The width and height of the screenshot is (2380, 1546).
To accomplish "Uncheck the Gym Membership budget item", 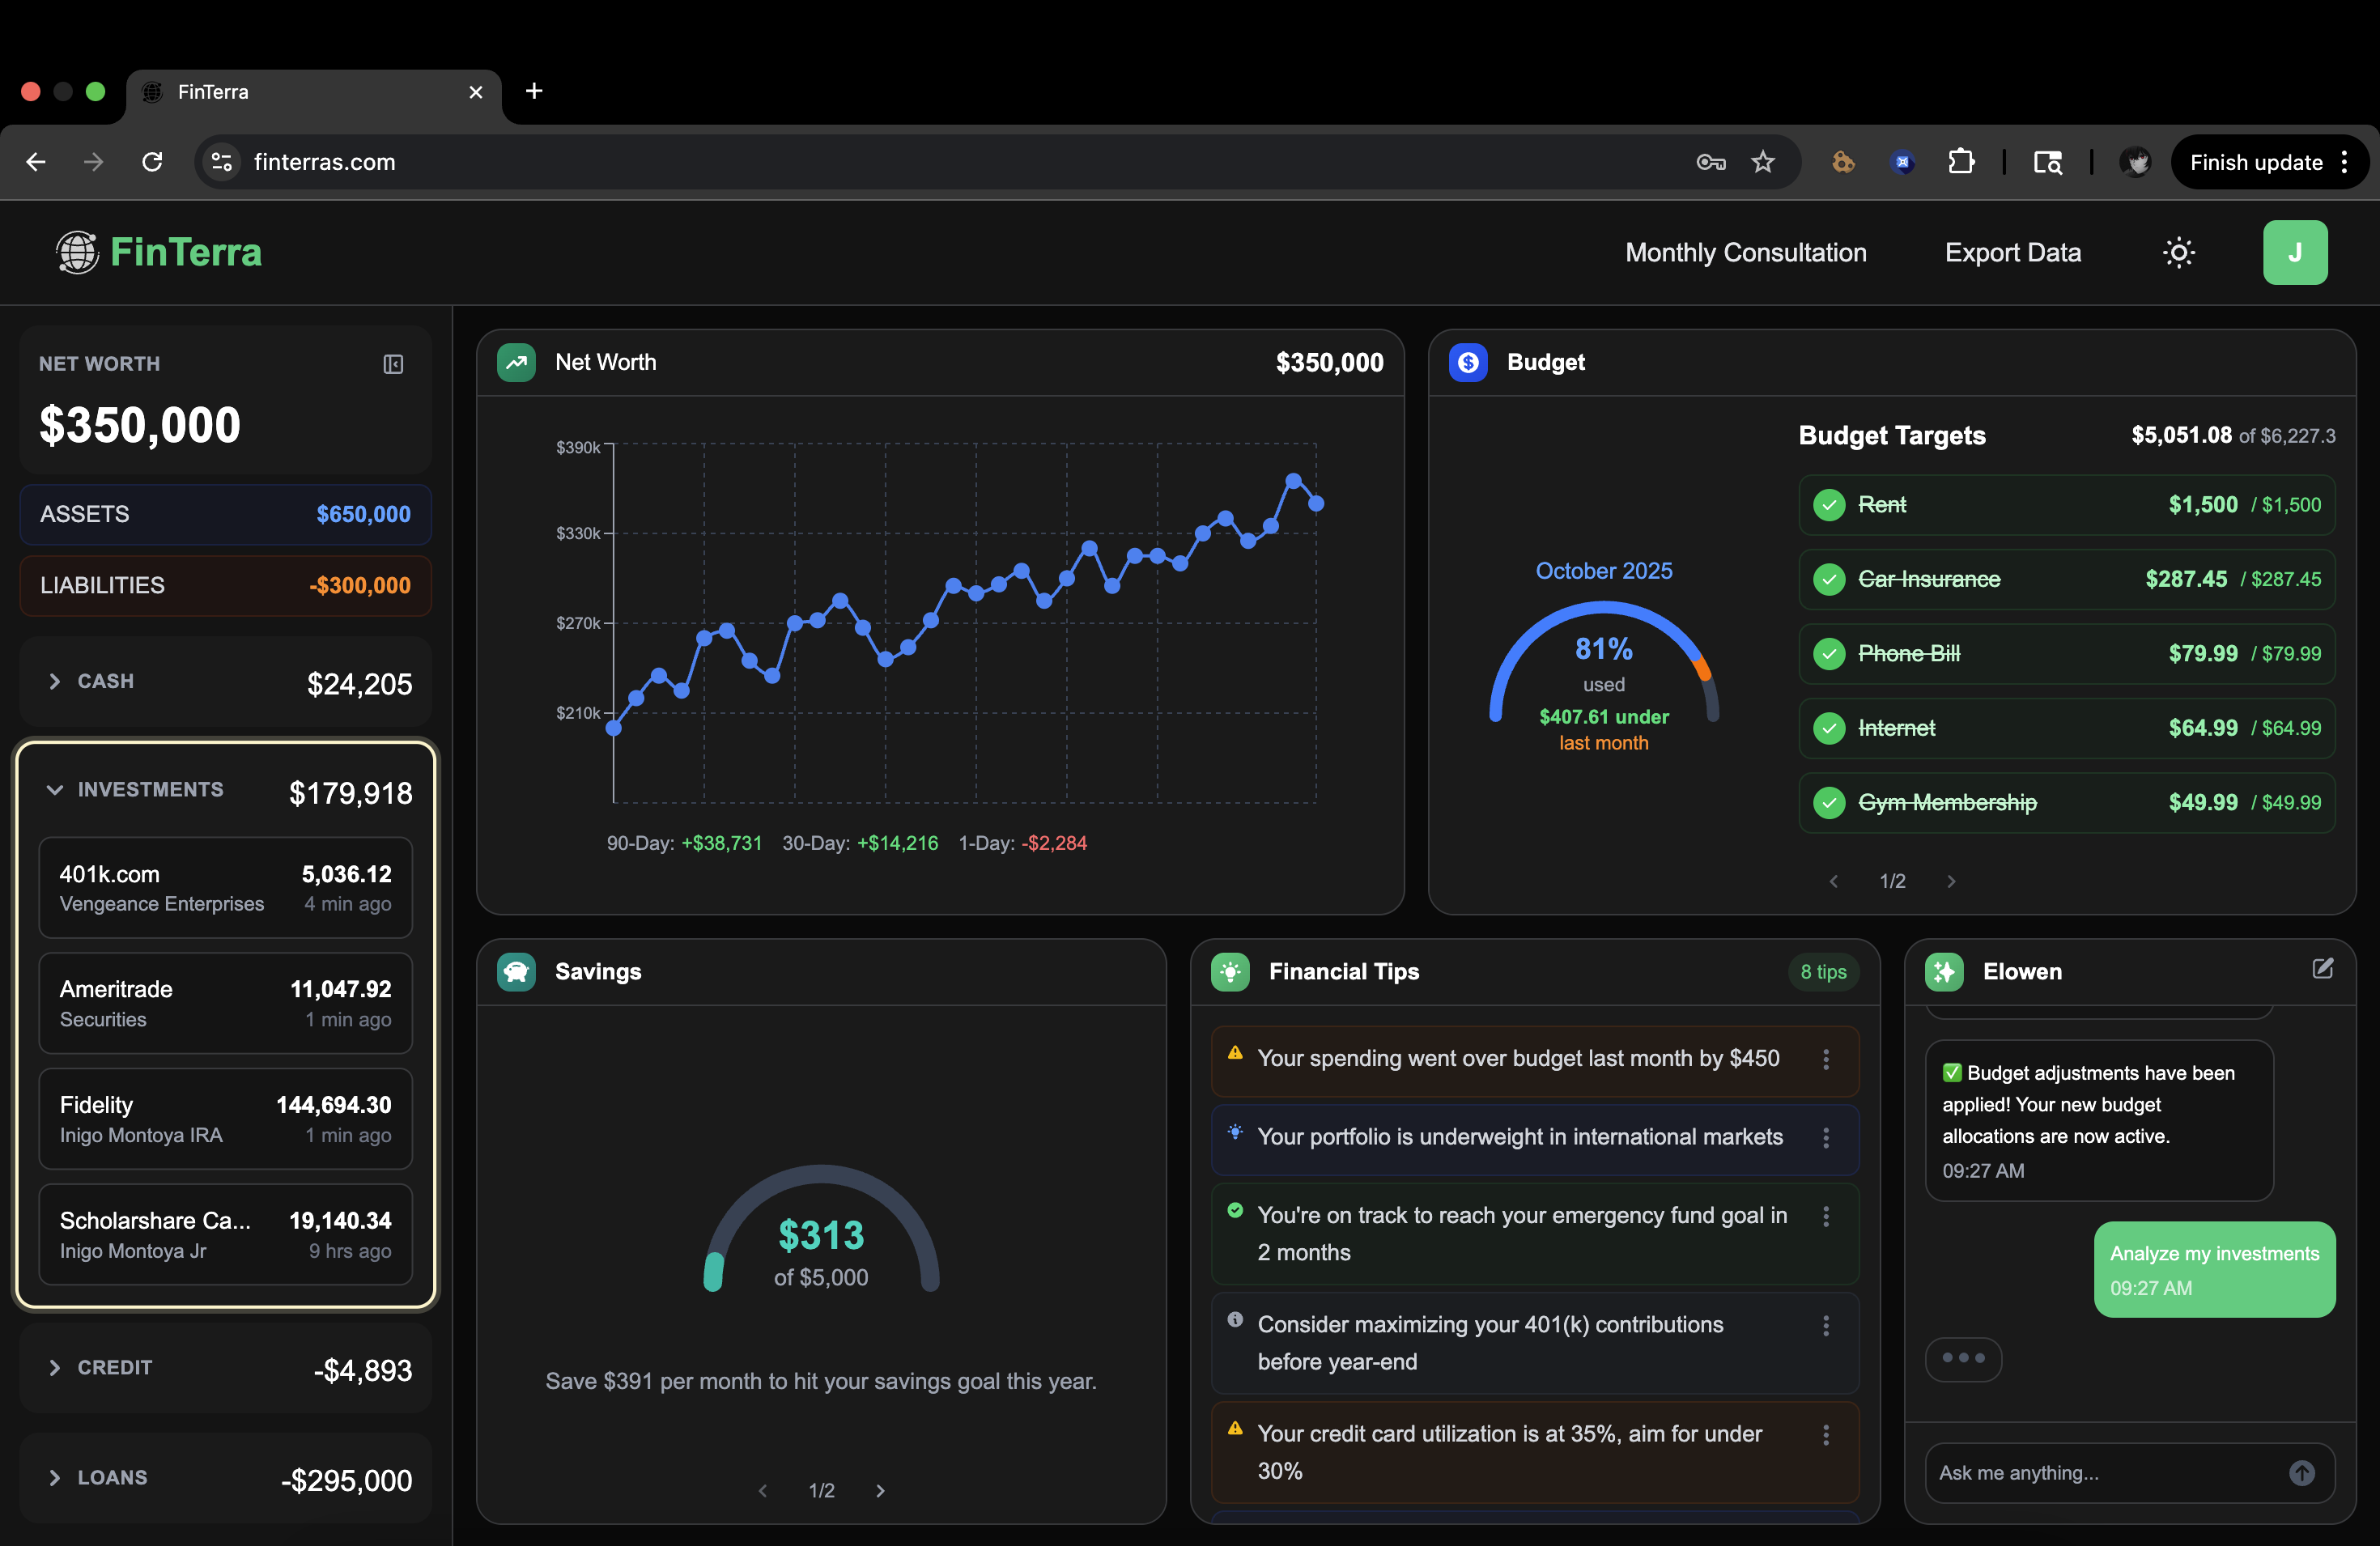I will [x=1829, y=803].
